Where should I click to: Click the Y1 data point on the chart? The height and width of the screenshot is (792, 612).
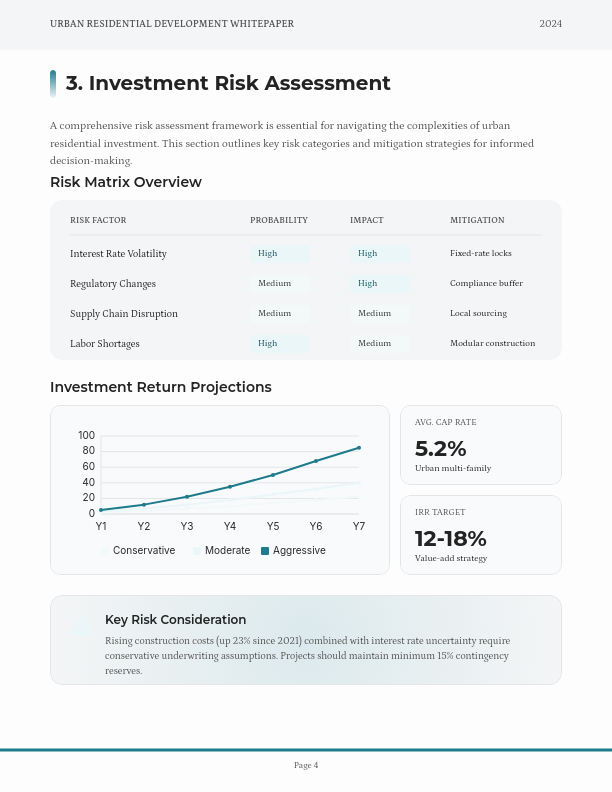pyautogui.click(x=101, y=510)
